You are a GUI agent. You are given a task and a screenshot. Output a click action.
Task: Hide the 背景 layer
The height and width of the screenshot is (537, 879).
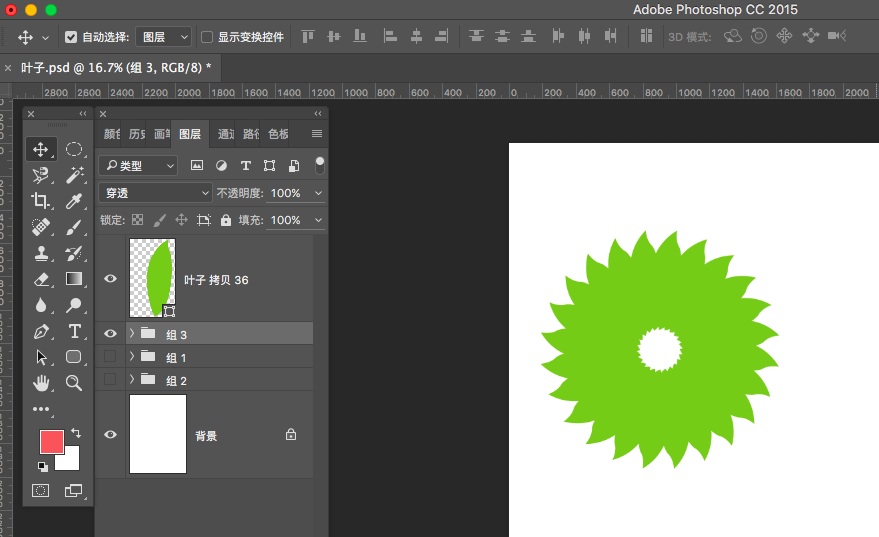pyautogui.click(x=110, y=434)
